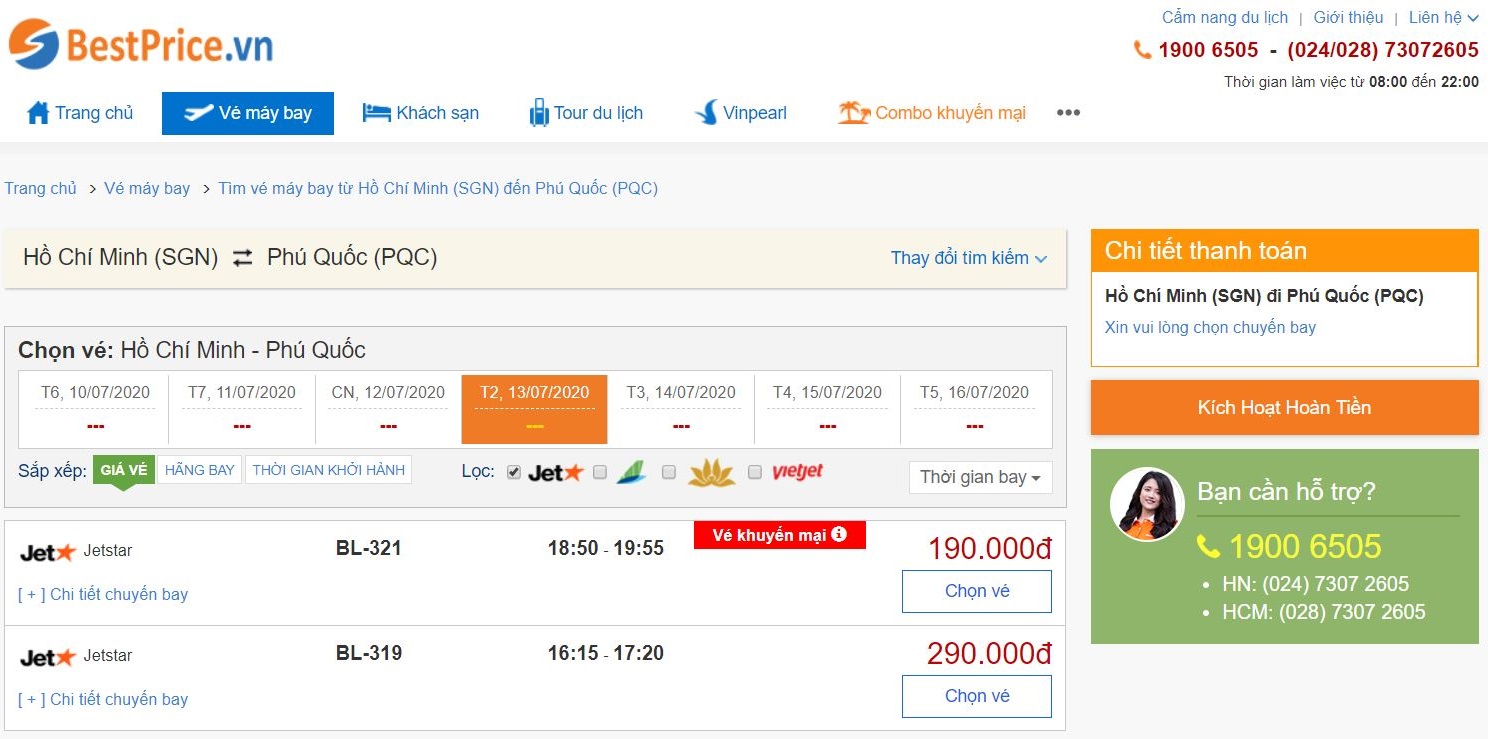Select date CN, 12/07/2020
The height and width of the screenshot is (739, 1488).
click(388, 409)
